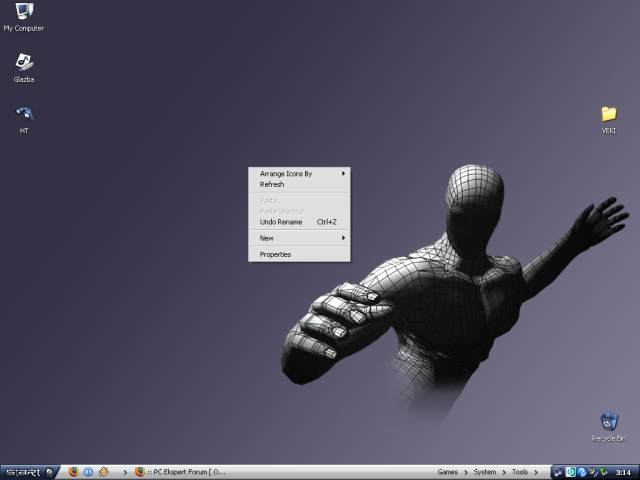This screenshot has height=480, width=640.
Task: Click the teal square system tray icon
Action: pyautogui.click(x=570, y=472)
